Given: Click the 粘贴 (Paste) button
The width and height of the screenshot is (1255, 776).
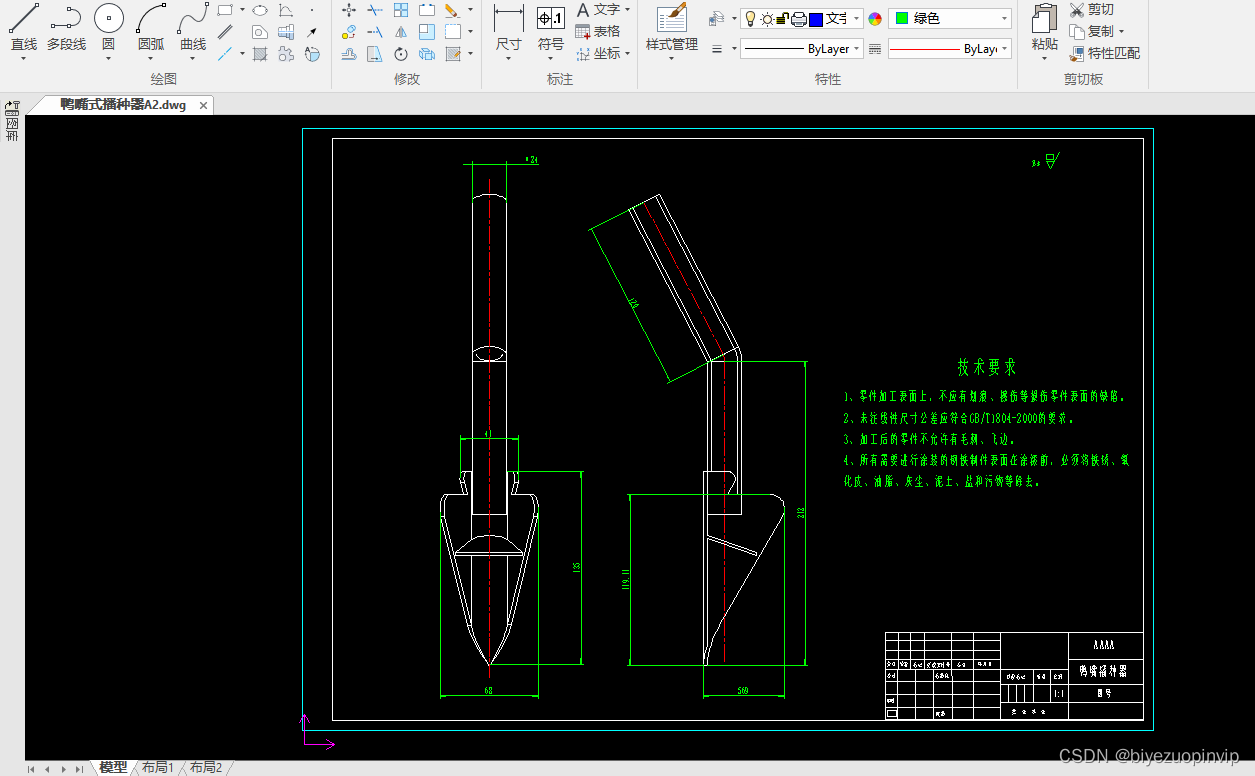Looking at the screenshot, I should pos(1044,28).
